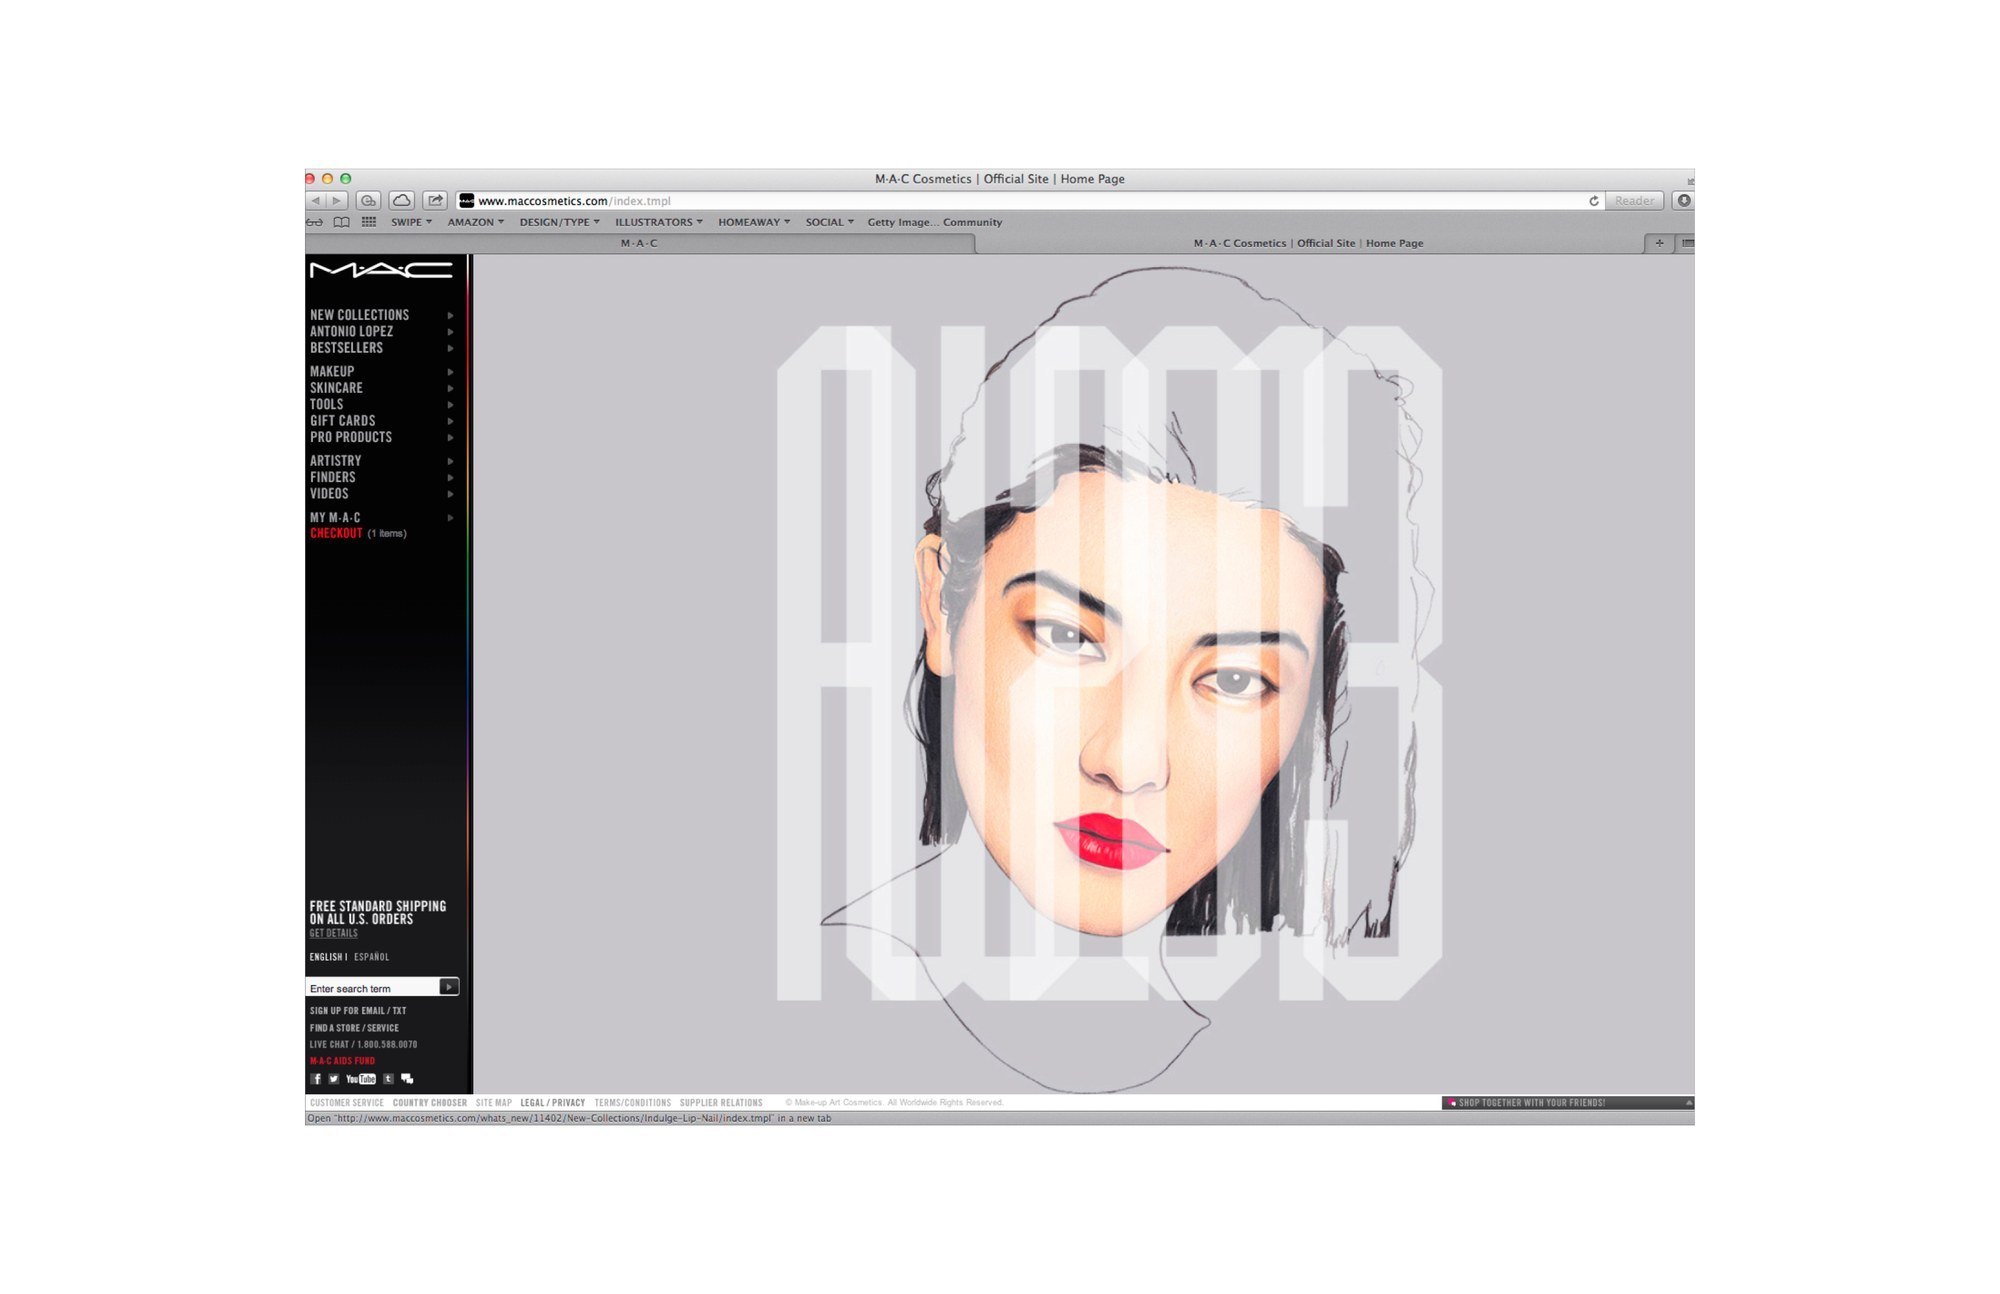Open Pro Products in the sidebar menu
The image size is (2000, 1294).
tap(350, 438)
